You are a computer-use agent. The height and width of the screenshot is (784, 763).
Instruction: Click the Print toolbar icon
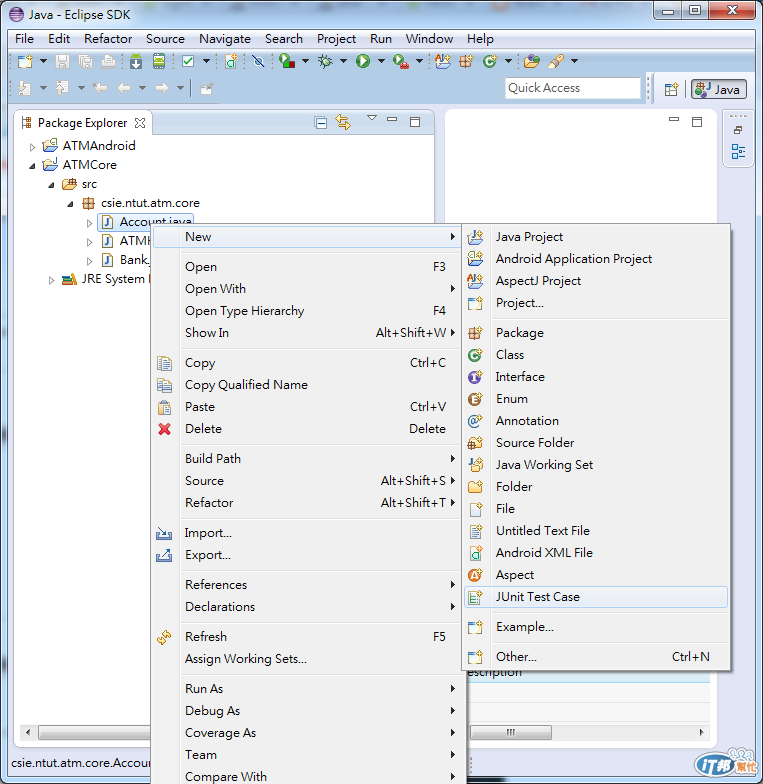(x=108, y=61)
